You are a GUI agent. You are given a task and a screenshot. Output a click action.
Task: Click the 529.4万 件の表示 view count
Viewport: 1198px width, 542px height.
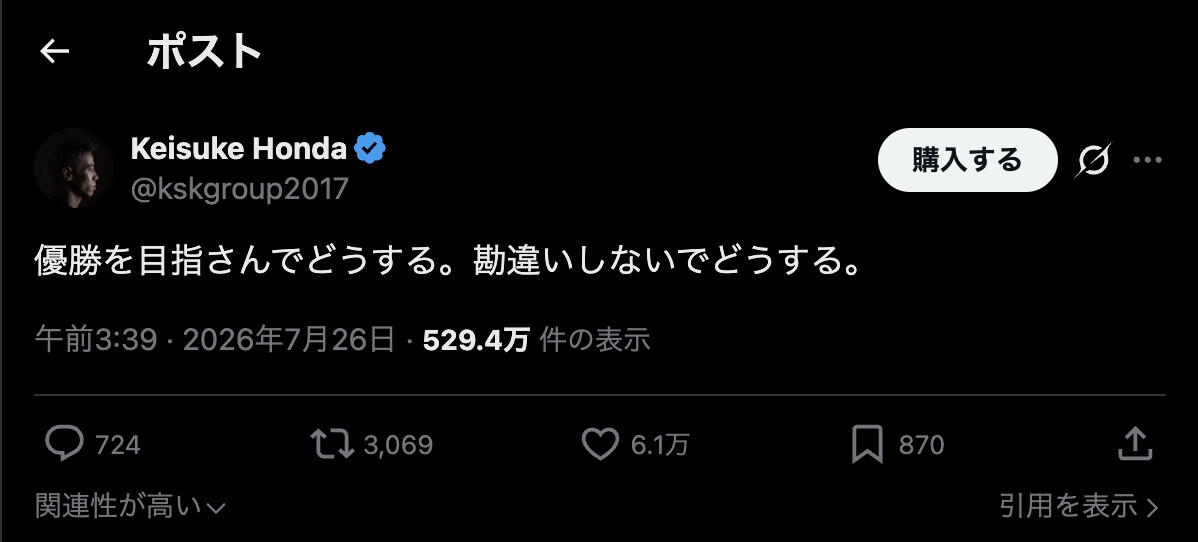[x=536, y=340]
